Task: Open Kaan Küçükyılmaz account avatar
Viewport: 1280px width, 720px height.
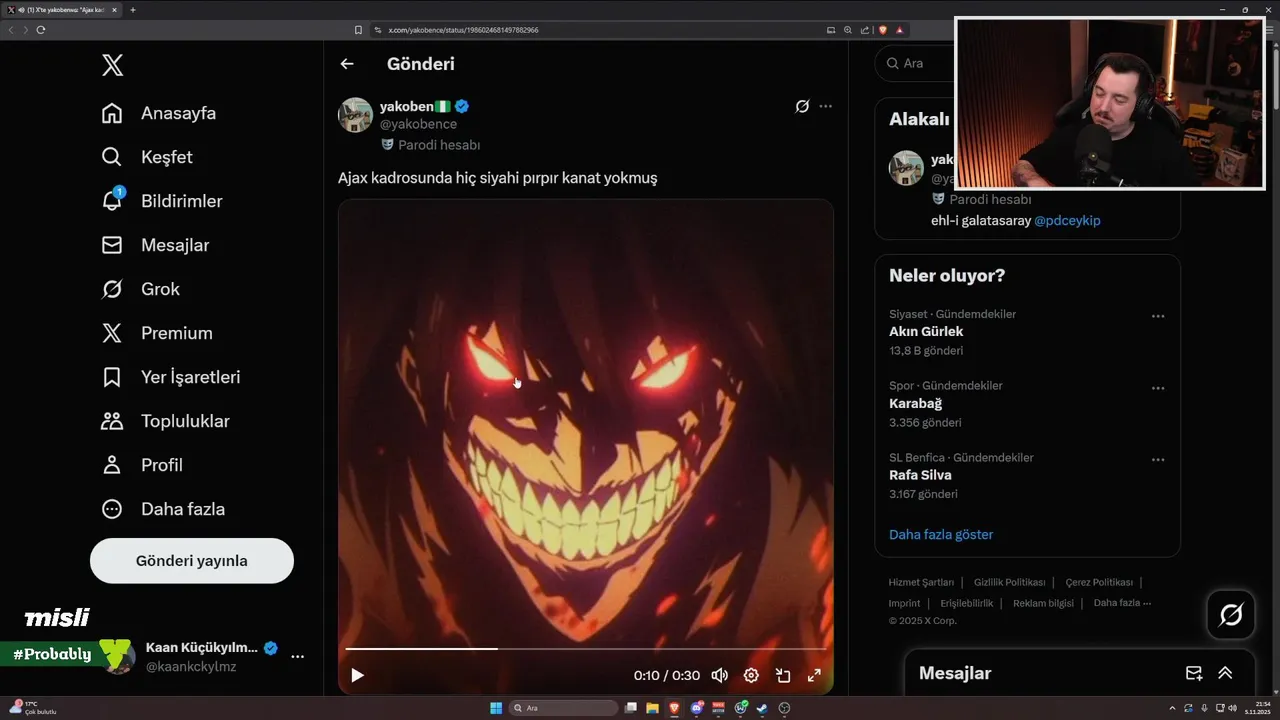Action: [117, 657]
